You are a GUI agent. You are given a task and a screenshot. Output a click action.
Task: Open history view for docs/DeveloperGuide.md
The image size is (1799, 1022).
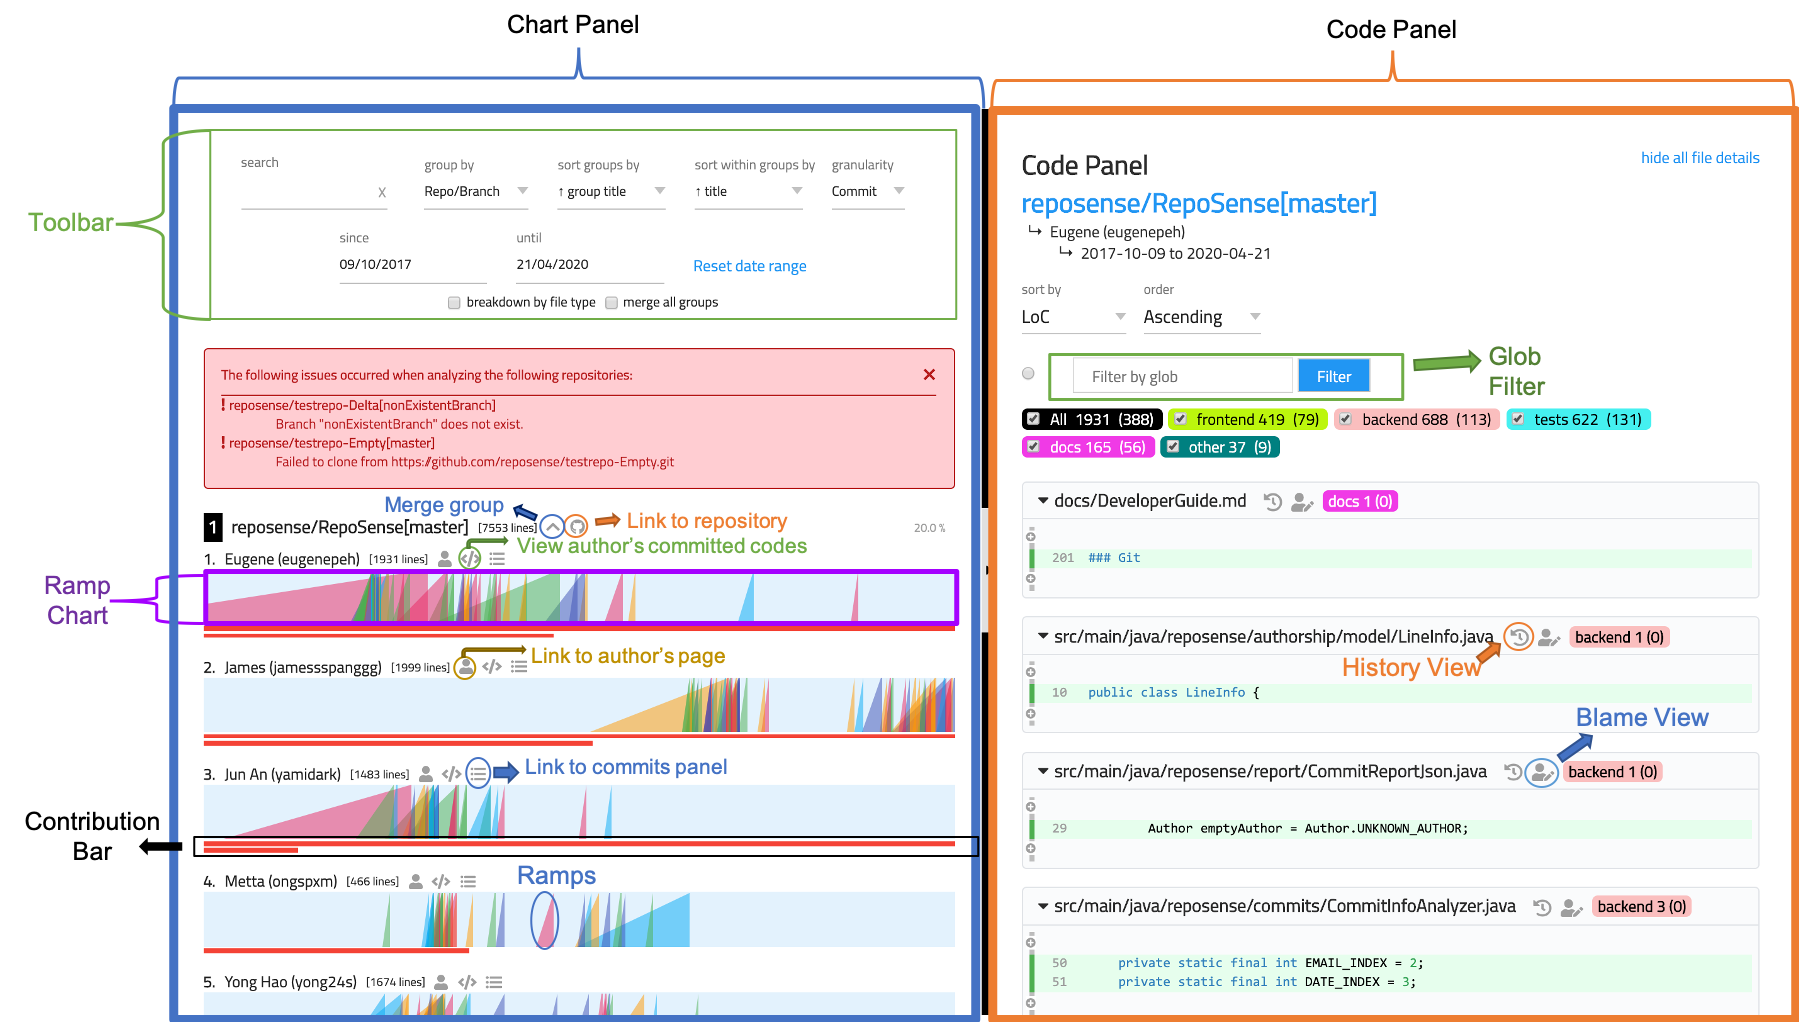click(1272, 501)
